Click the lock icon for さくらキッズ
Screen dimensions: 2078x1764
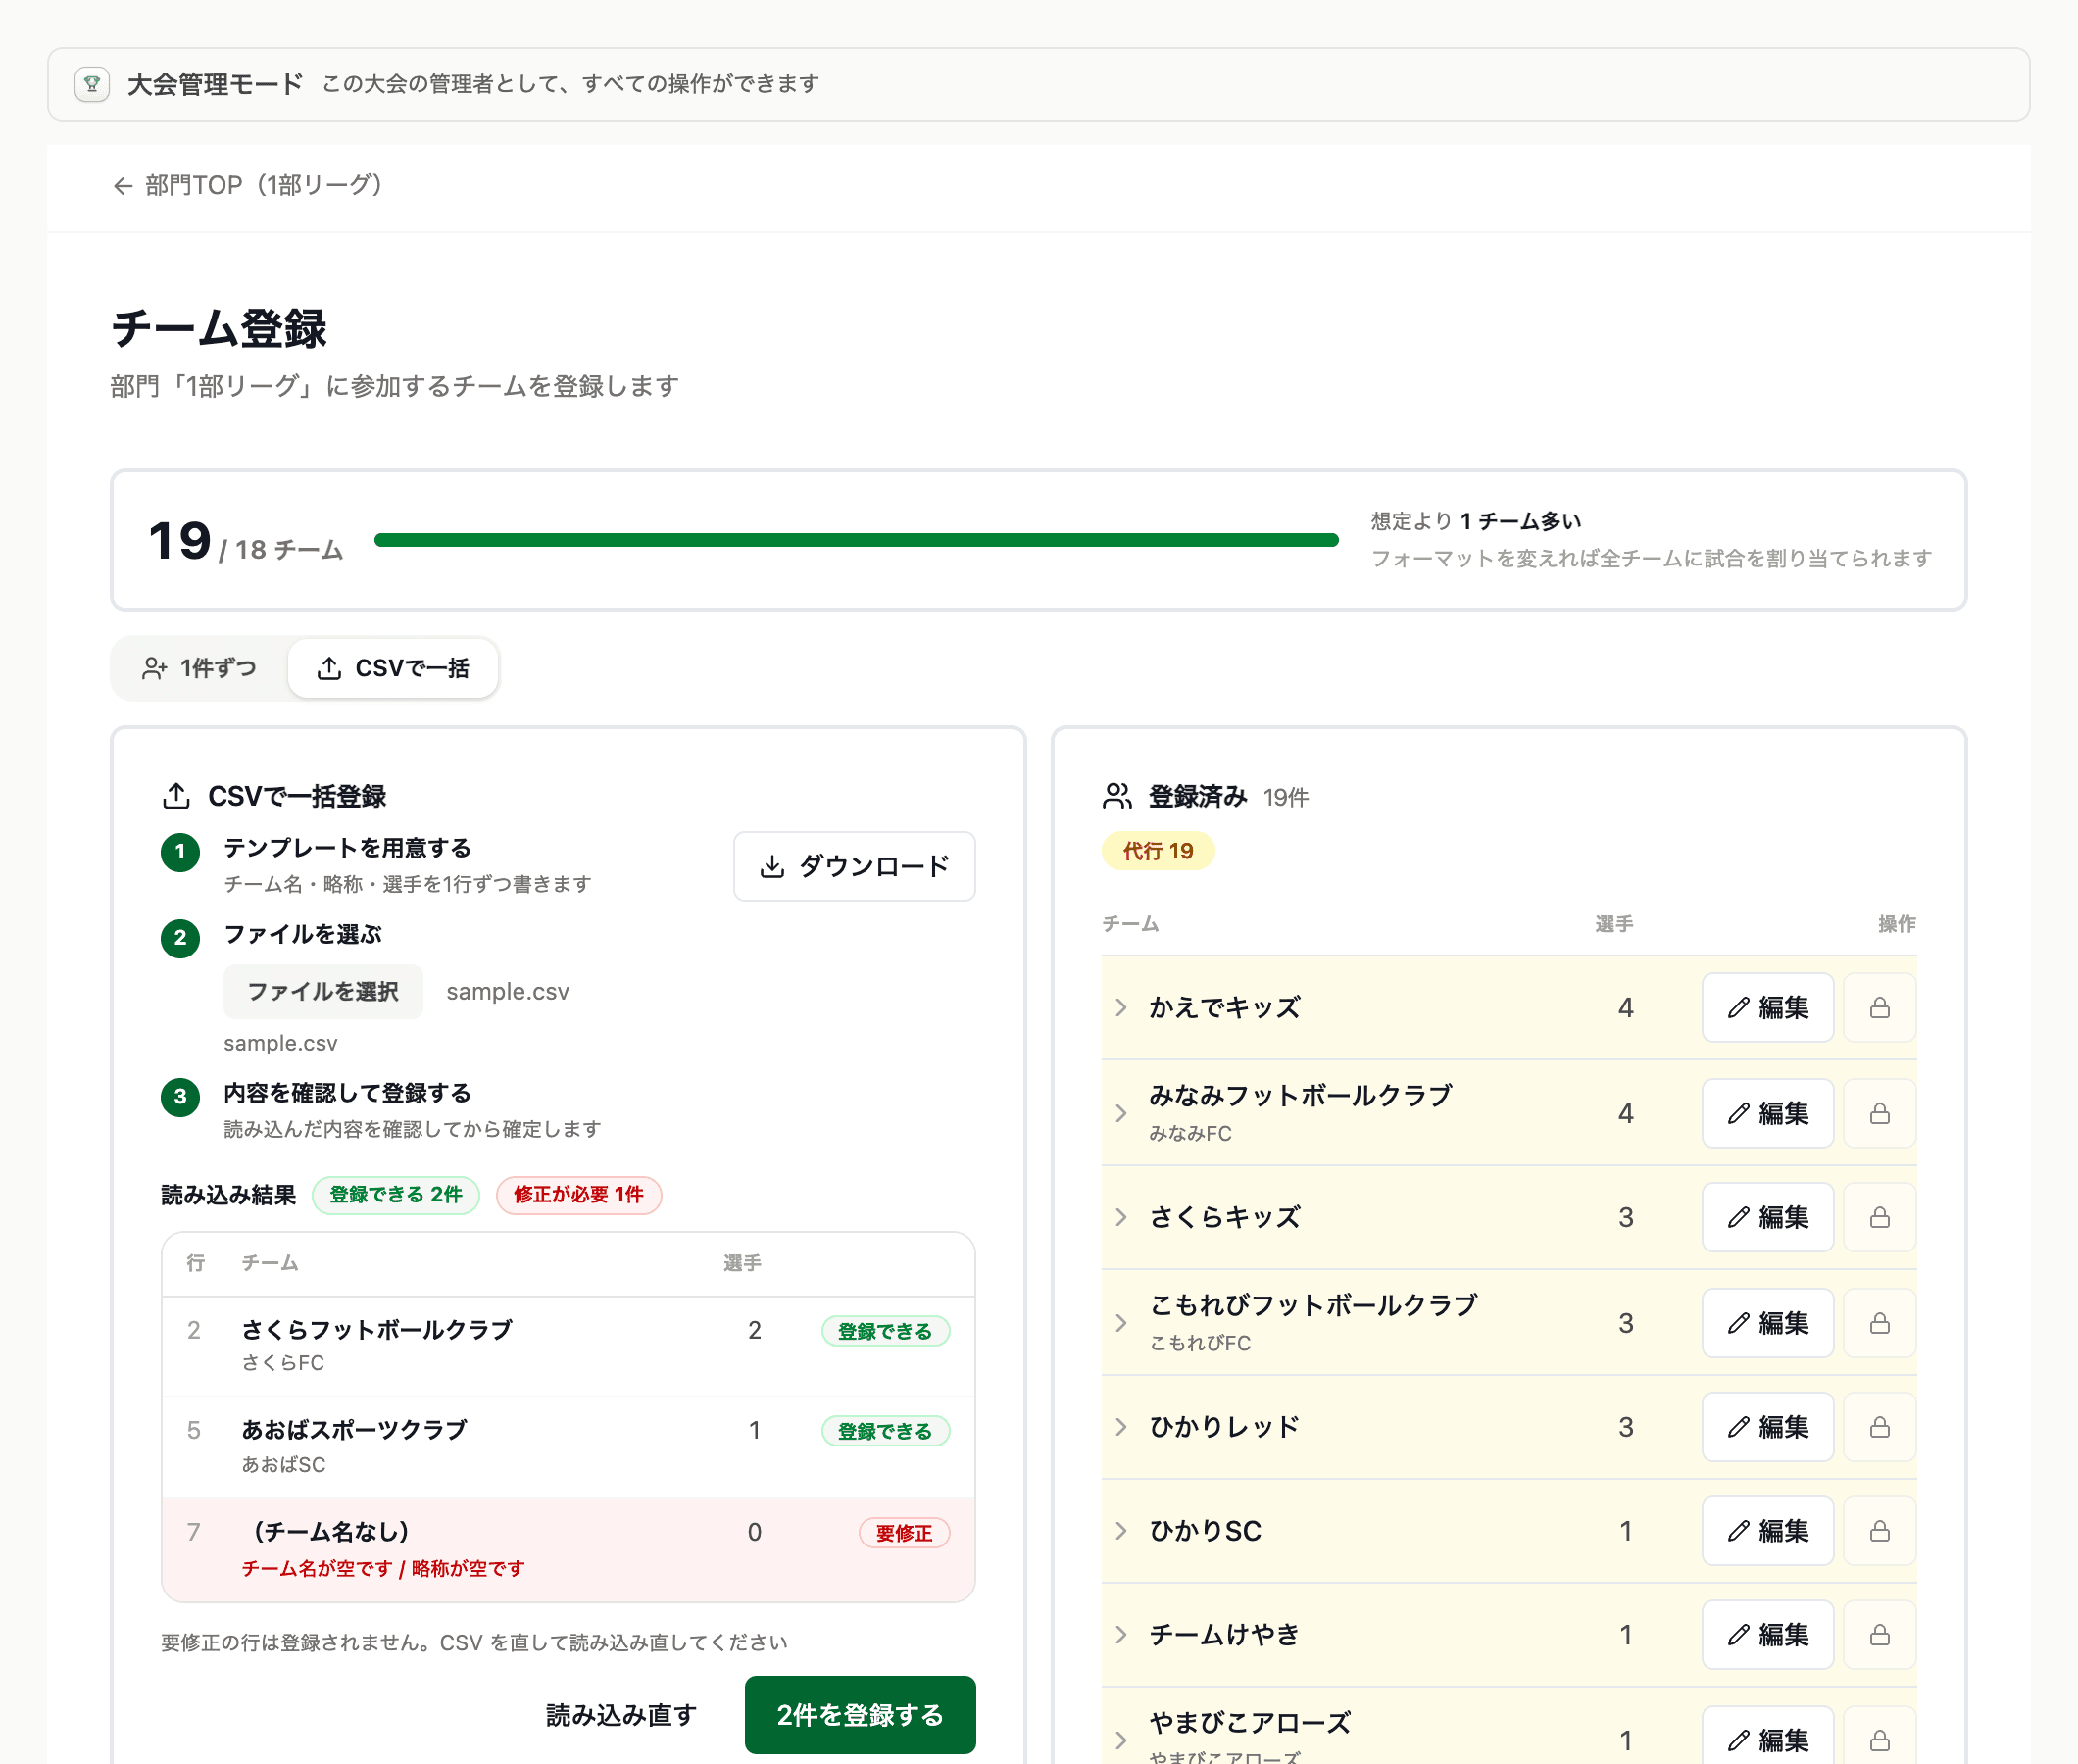[1879, 1217]
